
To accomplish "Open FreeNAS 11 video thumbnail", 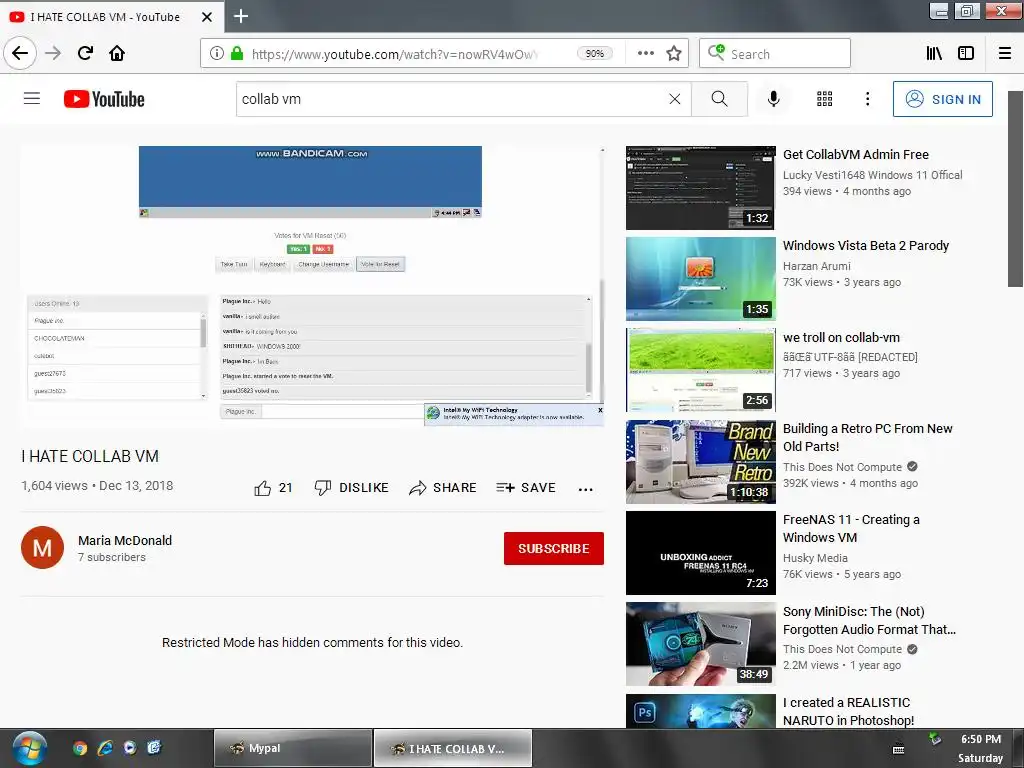I will click(x=701, y=553).
